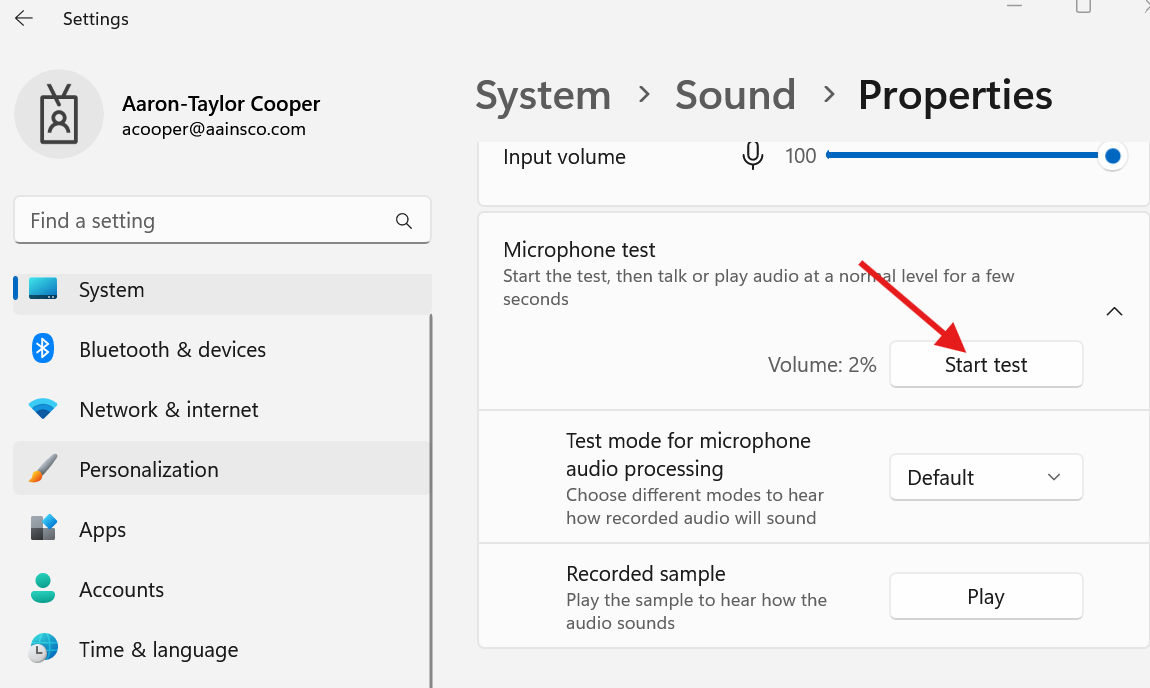Open the Default test mode dropdown
This screenshot has width=1150, height=688.
(x=985, y=478)
